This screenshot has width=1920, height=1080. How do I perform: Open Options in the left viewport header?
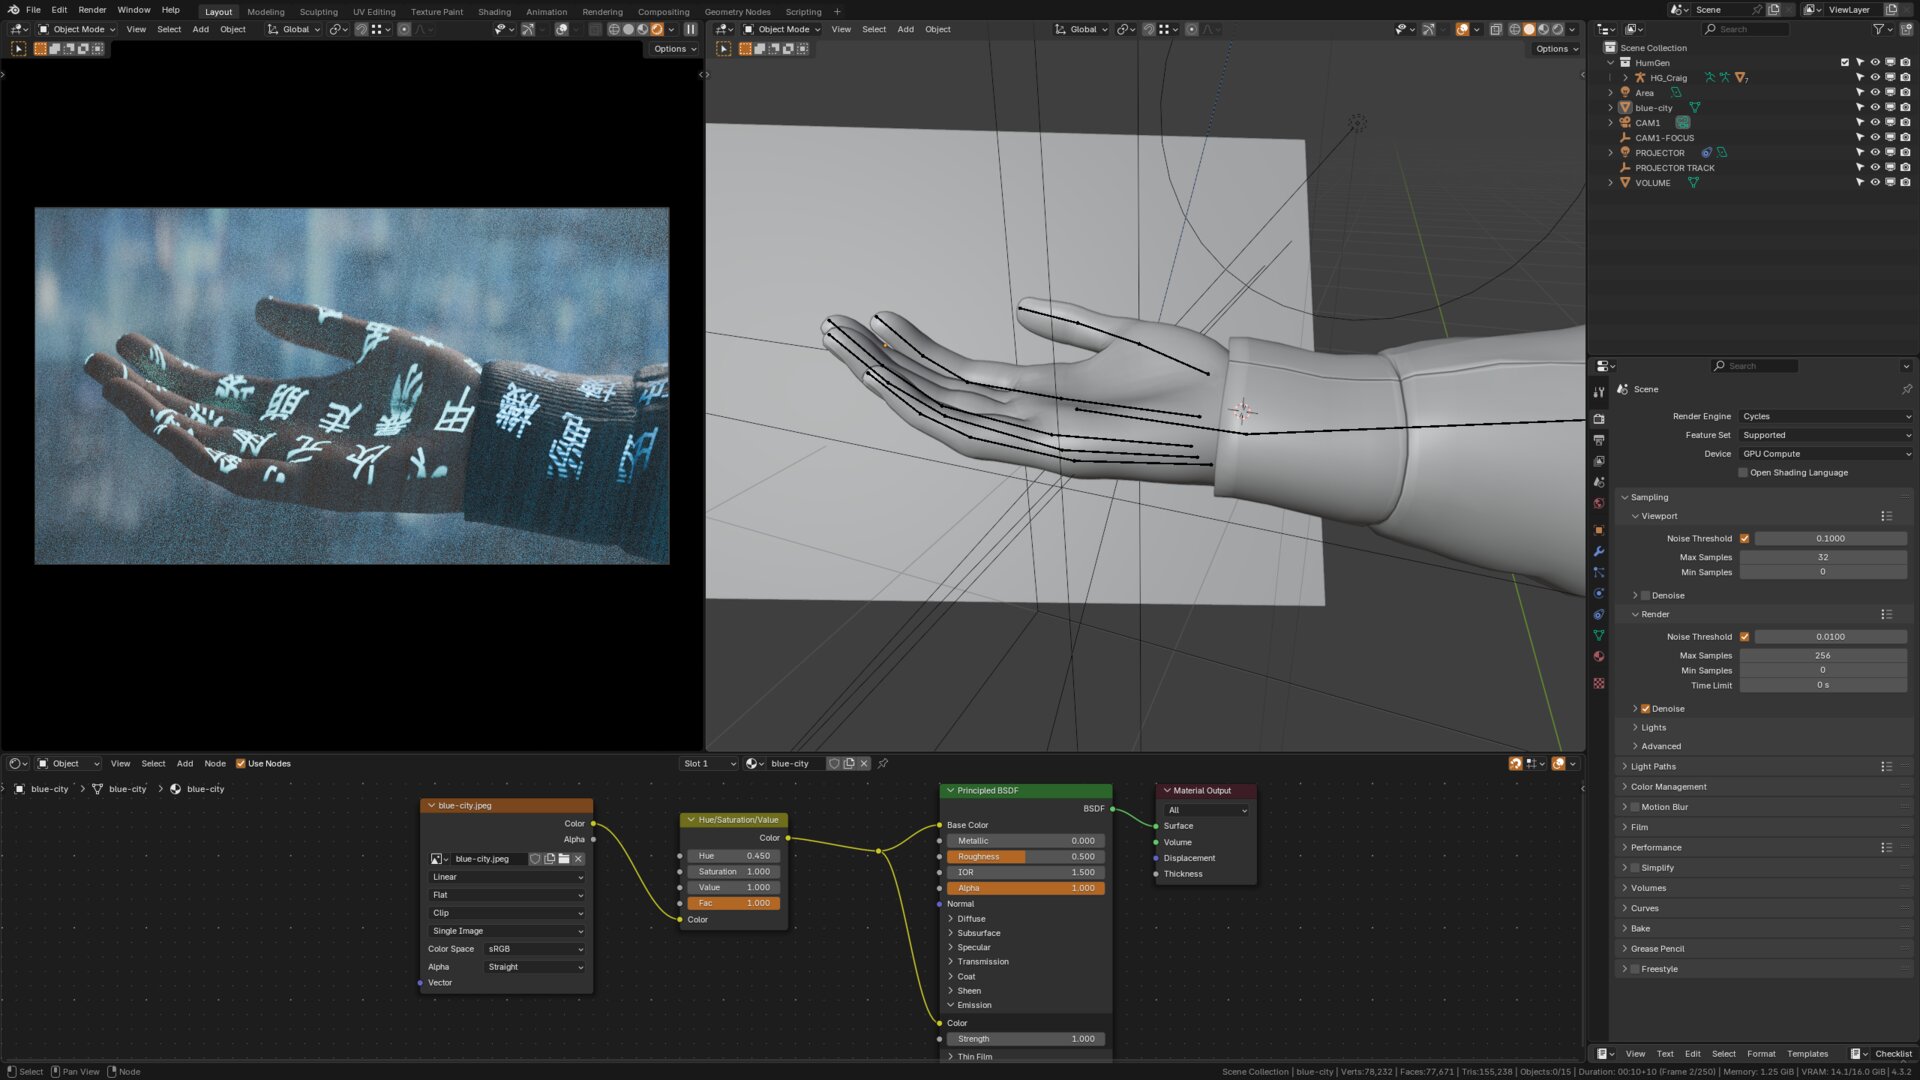pos(675,49)
